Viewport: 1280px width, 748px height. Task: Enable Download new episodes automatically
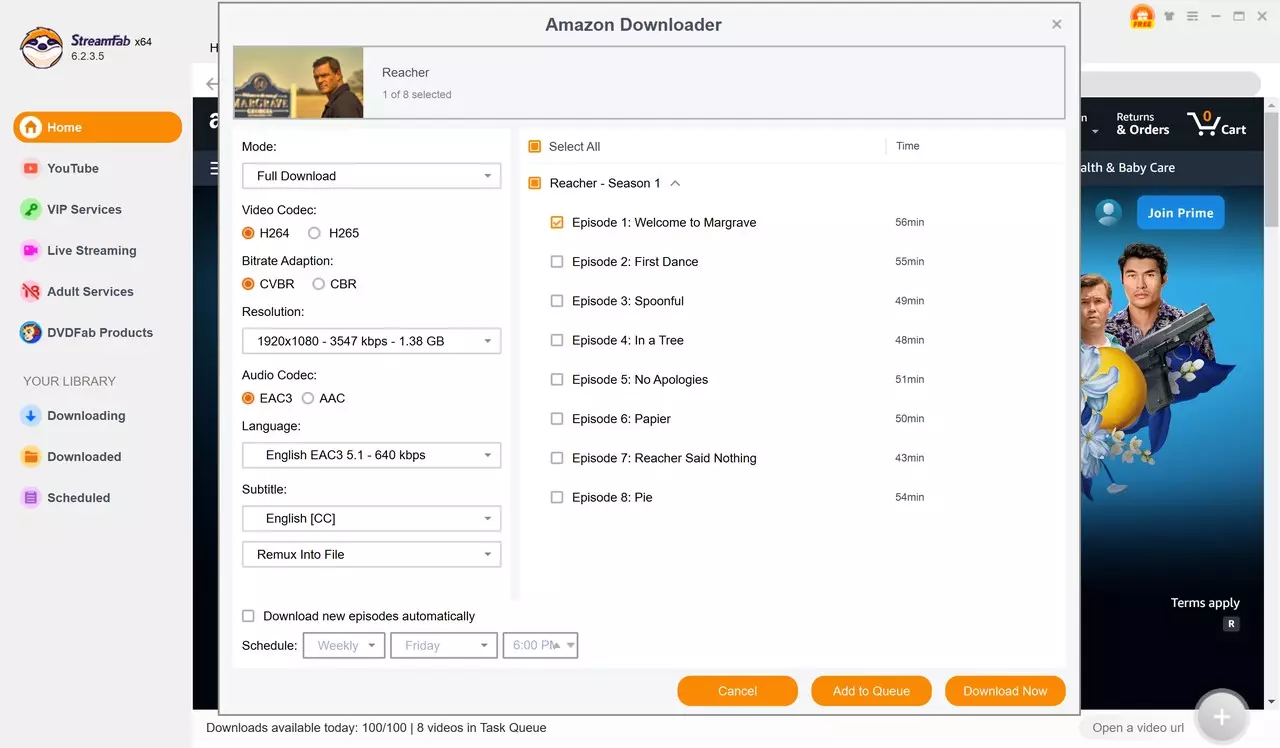tap(248, 616)
